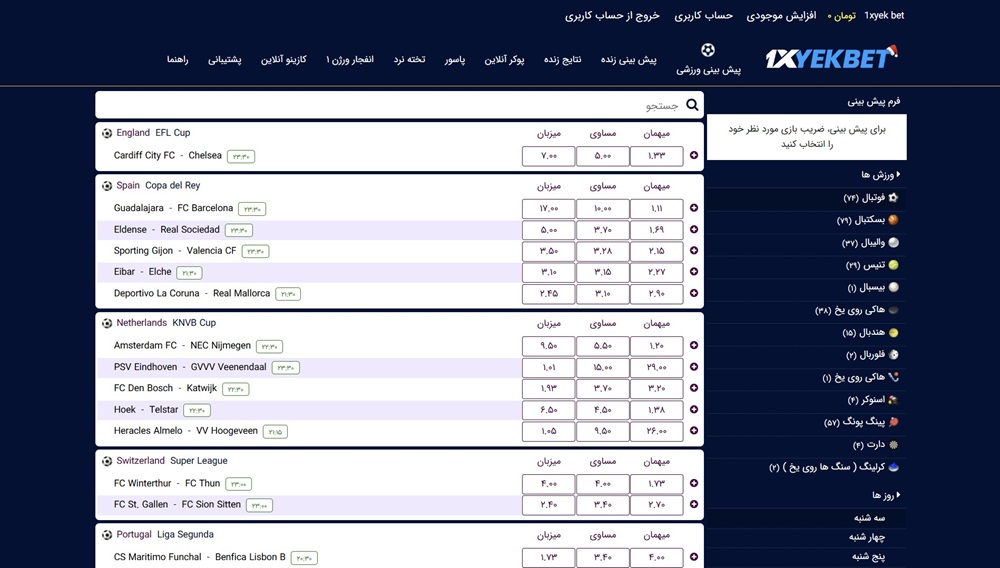Expand plus icon for Cardiff City FC - Chelsea

[x=694, y=156]
